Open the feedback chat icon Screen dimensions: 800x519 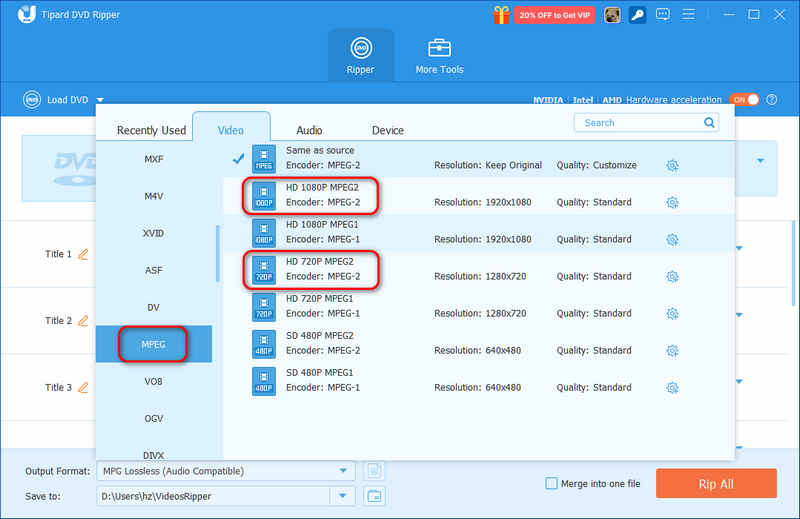coord(663,14)
